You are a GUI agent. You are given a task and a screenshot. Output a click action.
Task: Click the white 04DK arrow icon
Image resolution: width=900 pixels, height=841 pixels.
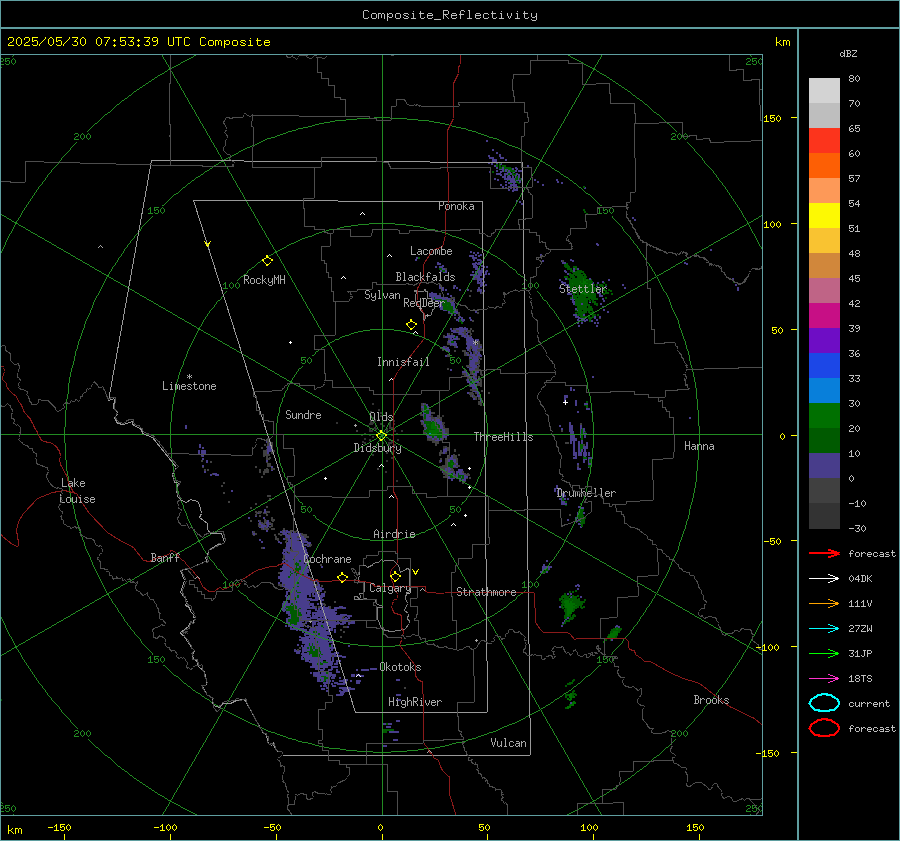[x=824, y=578]
